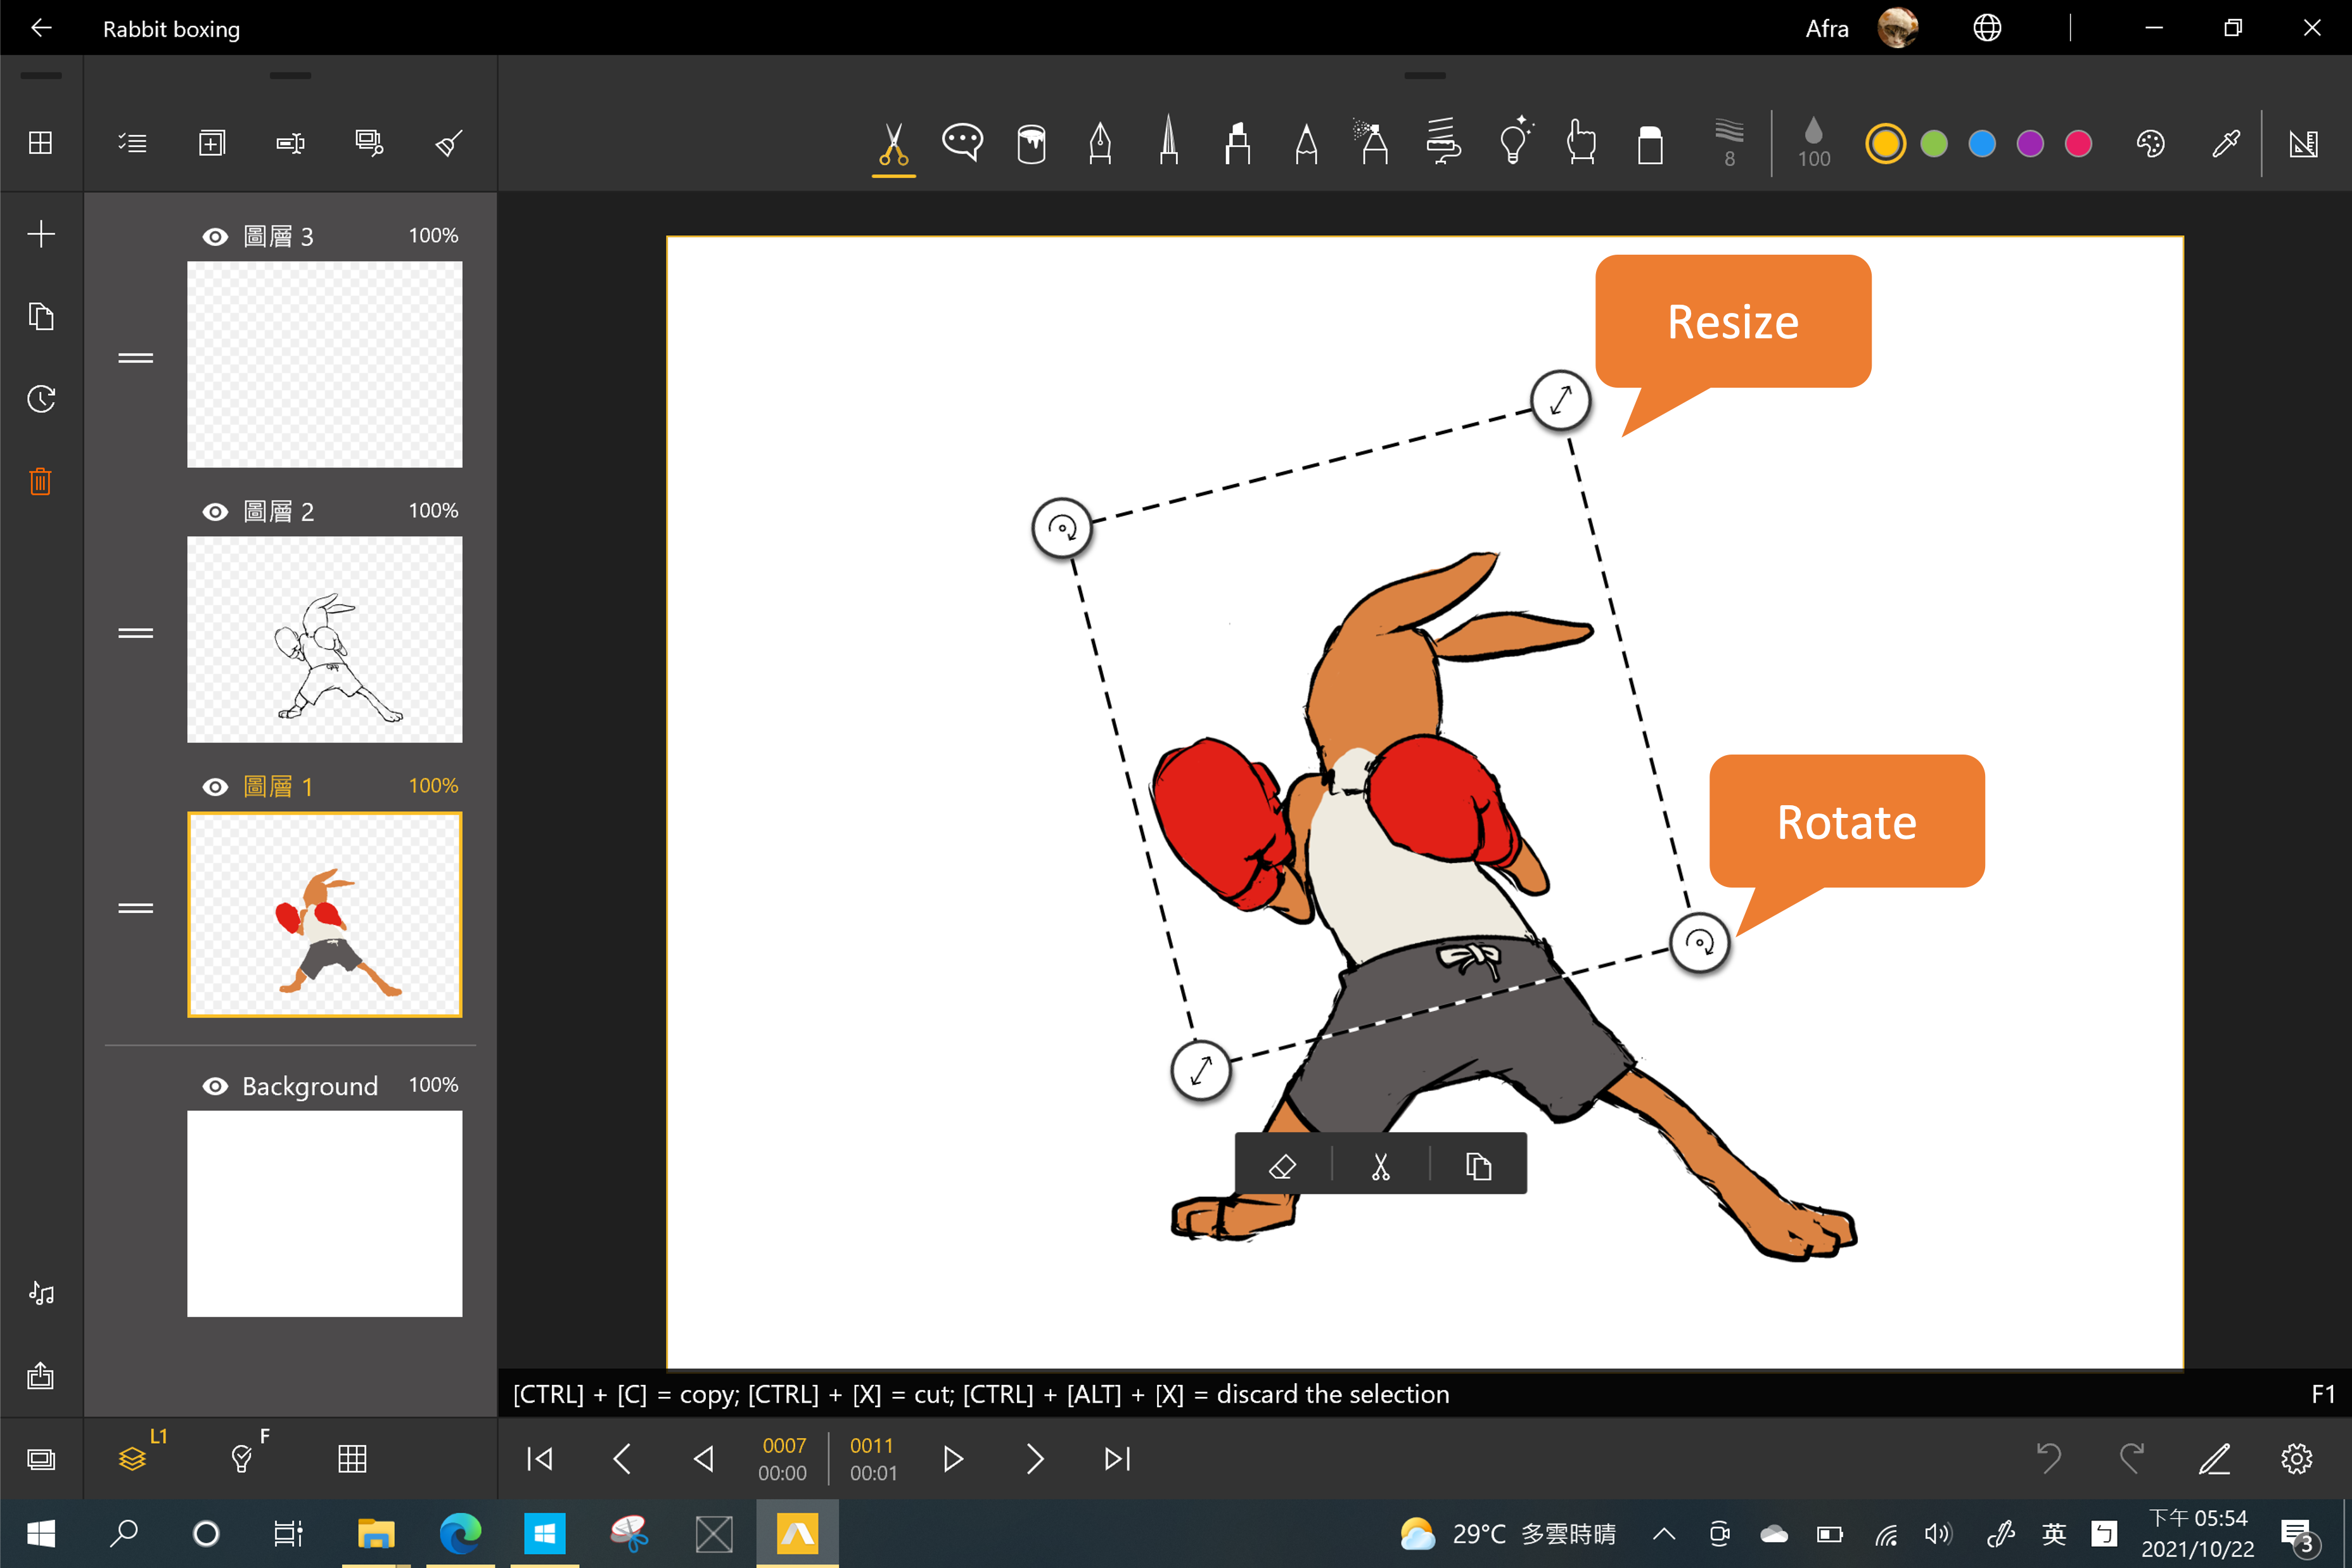Screen dimensions: 2352x1568
Task: Toggle the frames strip icon at bottom left
Action: (x=41, y=1459)
